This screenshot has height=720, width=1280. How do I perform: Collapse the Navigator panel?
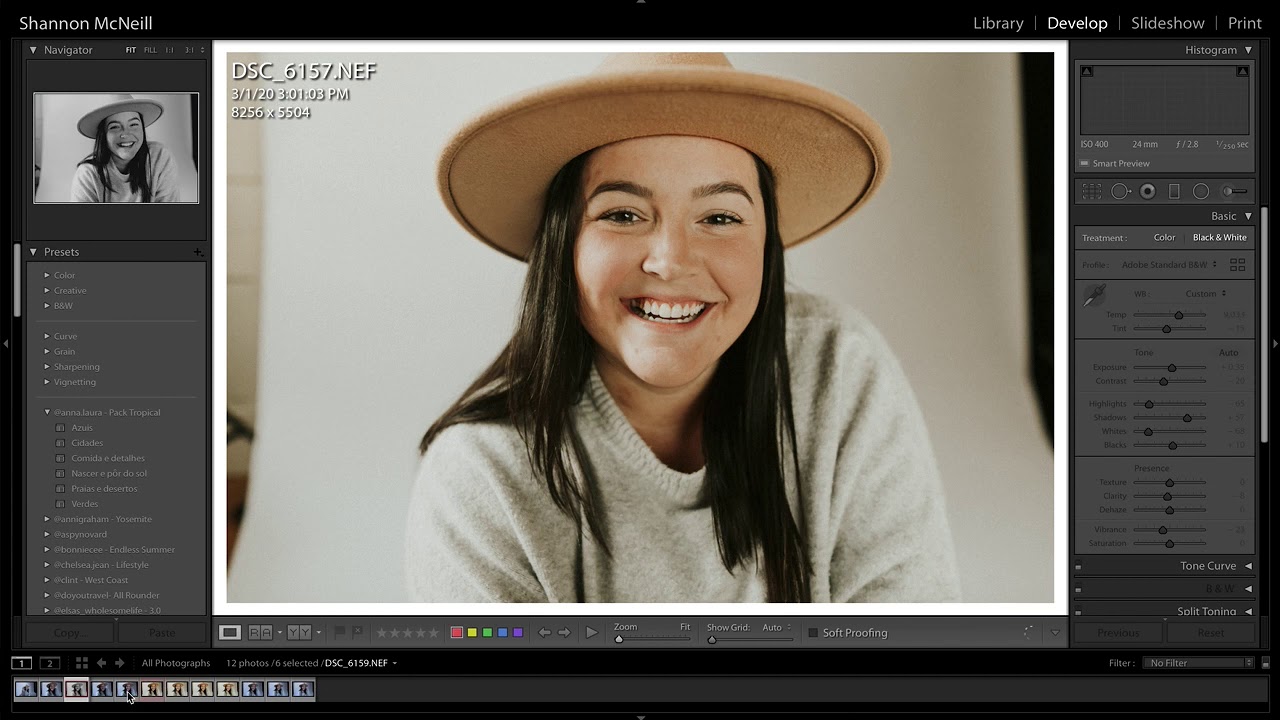click(x=33, y=50)
